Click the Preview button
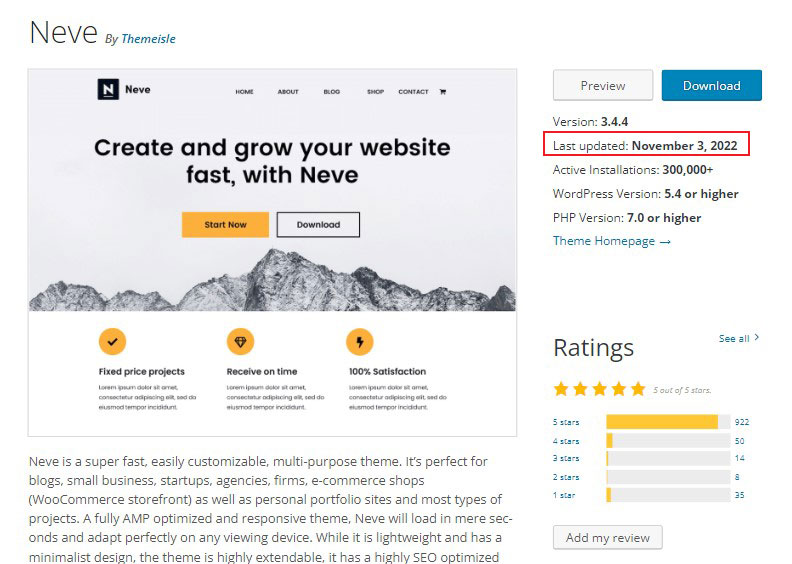The width and height of the screenshot is (792, 564). [603, 85]
